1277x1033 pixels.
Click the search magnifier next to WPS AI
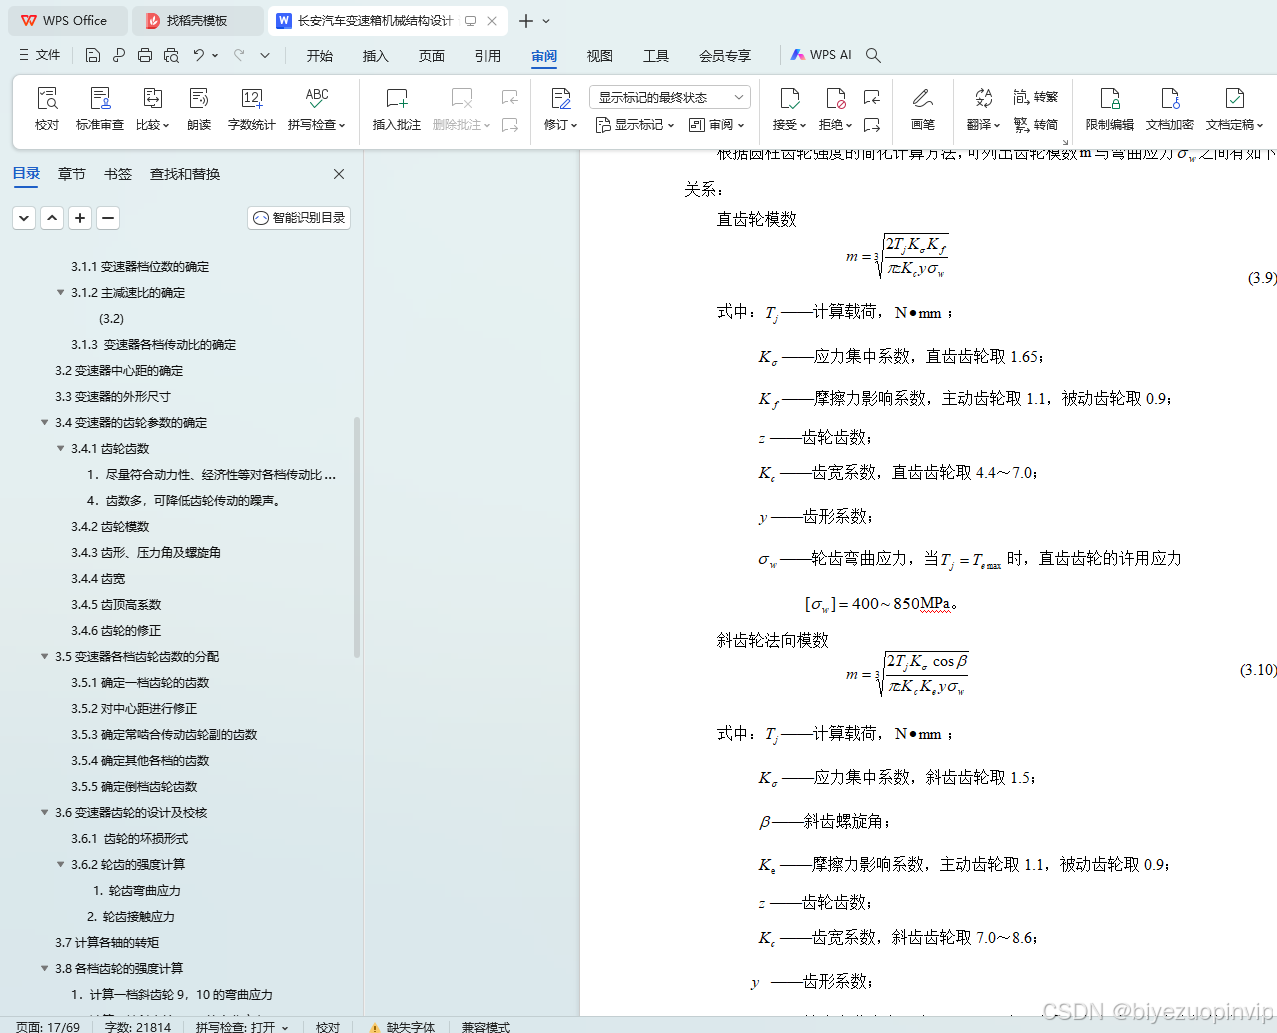873,55
